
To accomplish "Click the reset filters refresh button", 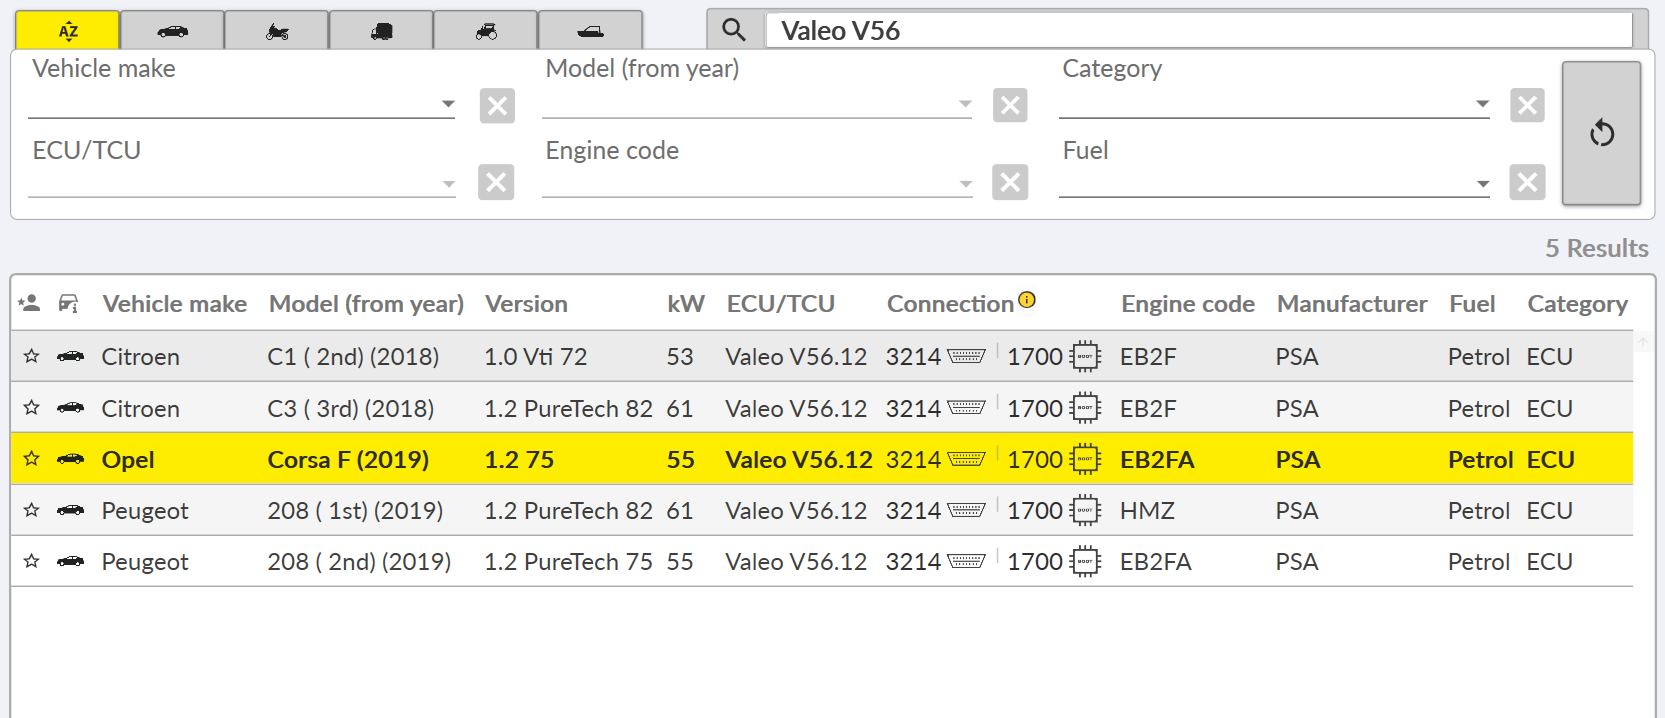I will pos(1601,133).
